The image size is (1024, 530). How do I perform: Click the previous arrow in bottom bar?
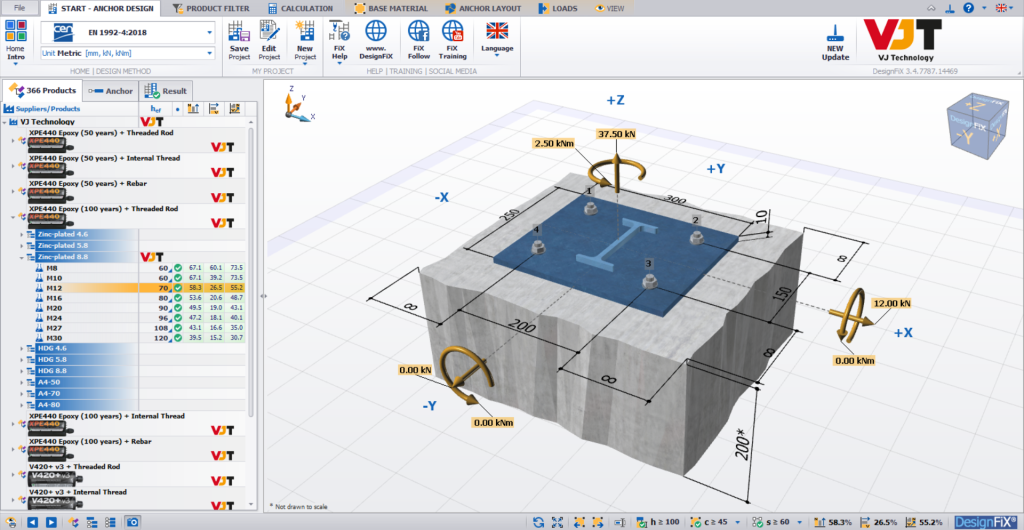click(32, 522)
